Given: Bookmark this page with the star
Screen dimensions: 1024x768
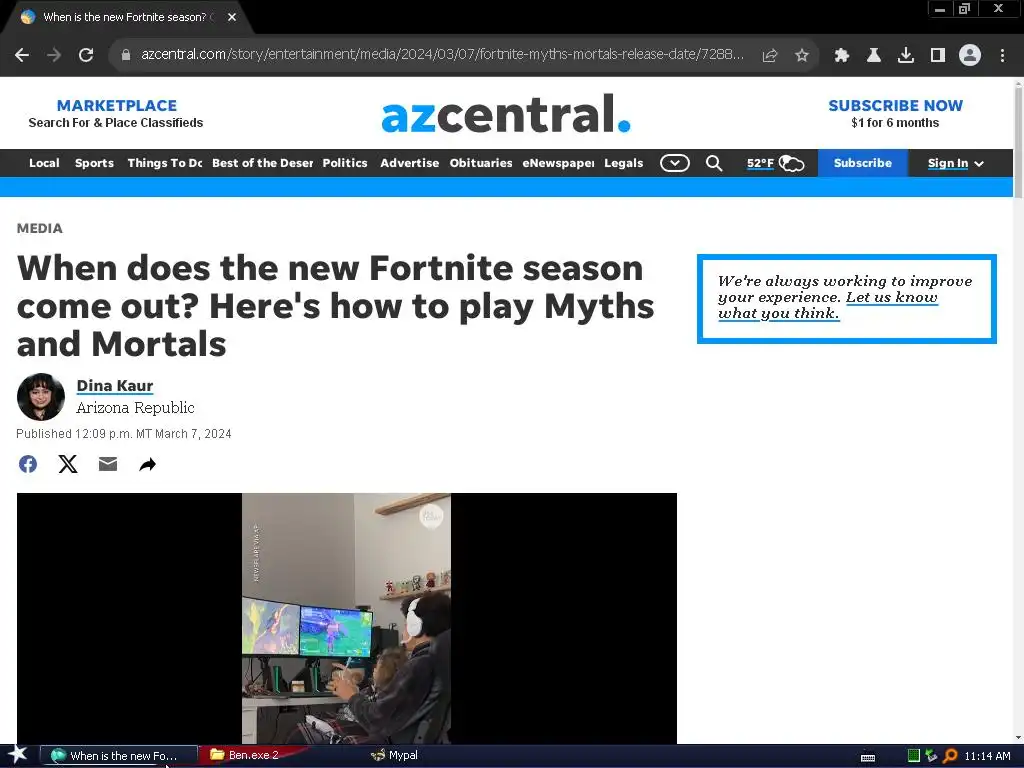Looking at the screenshot, I should (802, 56).
